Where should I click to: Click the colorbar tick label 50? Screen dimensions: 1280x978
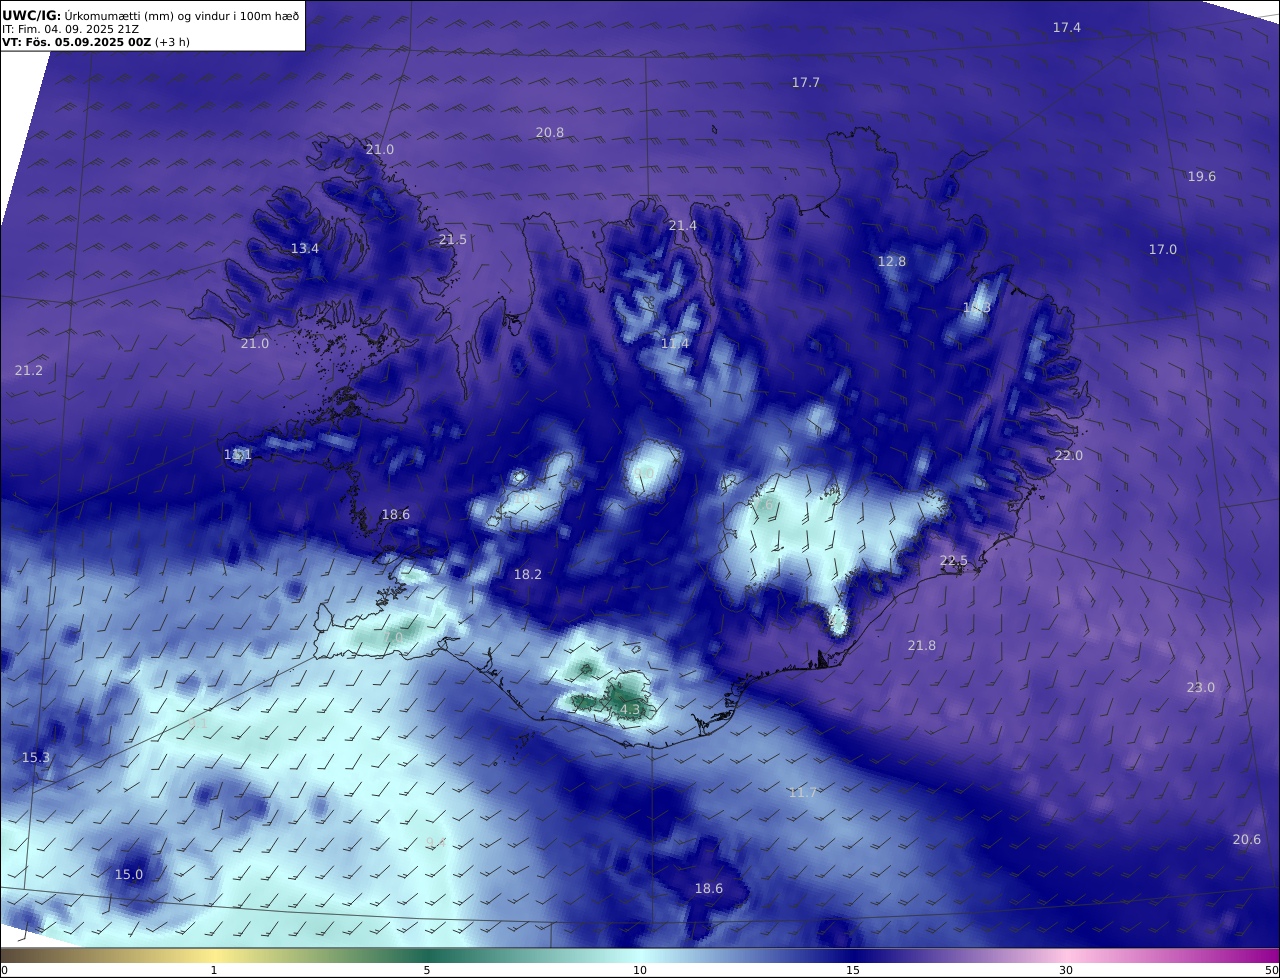point(1272,970)
